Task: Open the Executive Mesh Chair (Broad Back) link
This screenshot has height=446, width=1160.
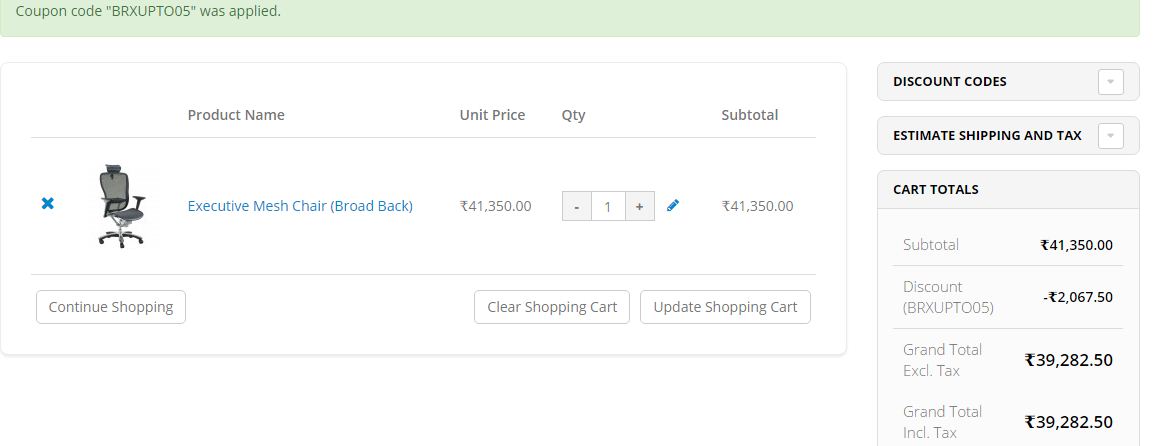Action: [300, 206]
